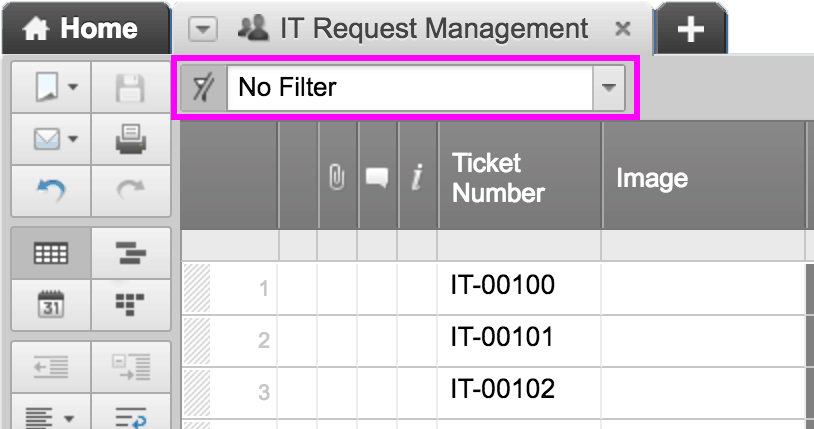Click the Redo arrow icon
The height and width of the screenshot is (429, 814).
[x=131, y=190]
